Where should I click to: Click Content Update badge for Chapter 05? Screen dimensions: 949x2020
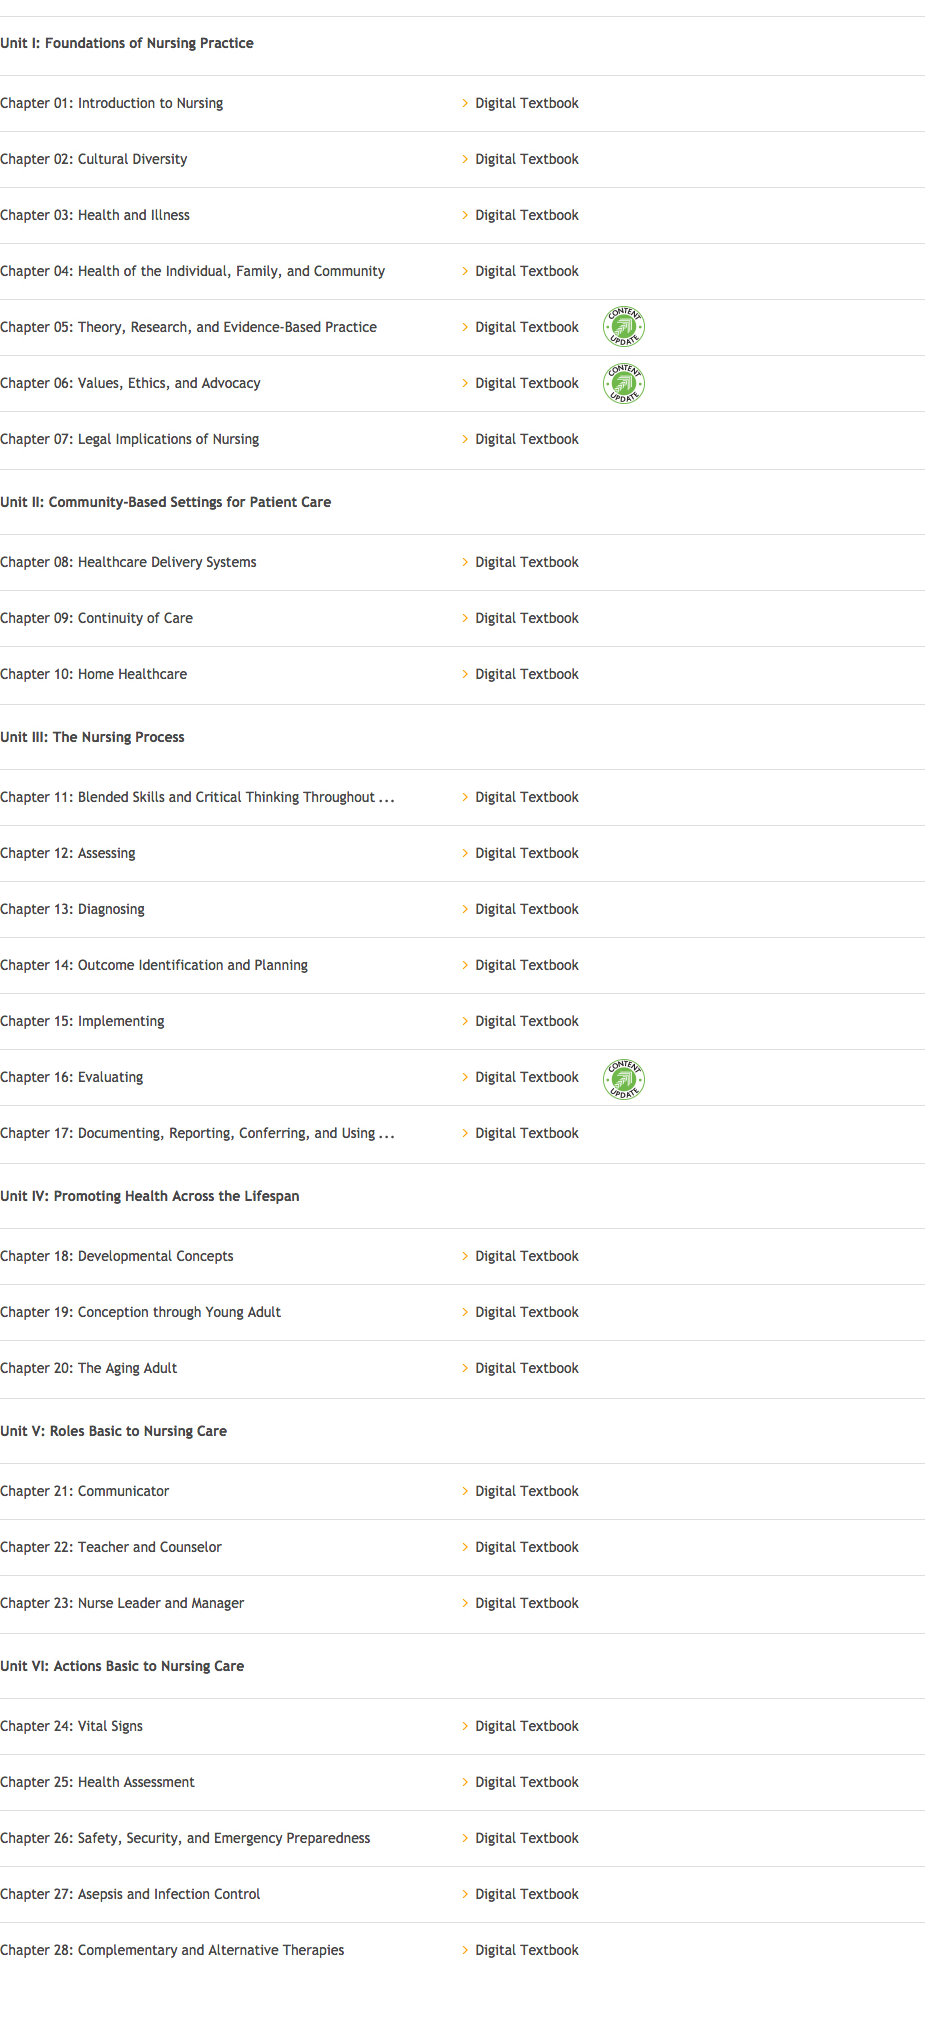tap(624, 327)
